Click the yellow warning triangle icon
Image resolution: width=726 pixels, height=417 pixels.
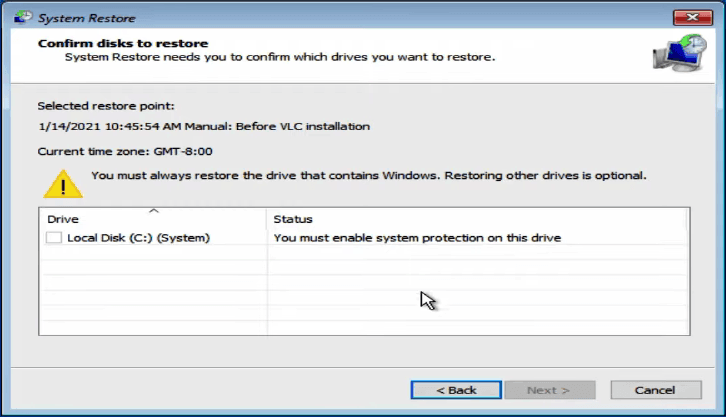pyautogui.click(x=62, y=182)
